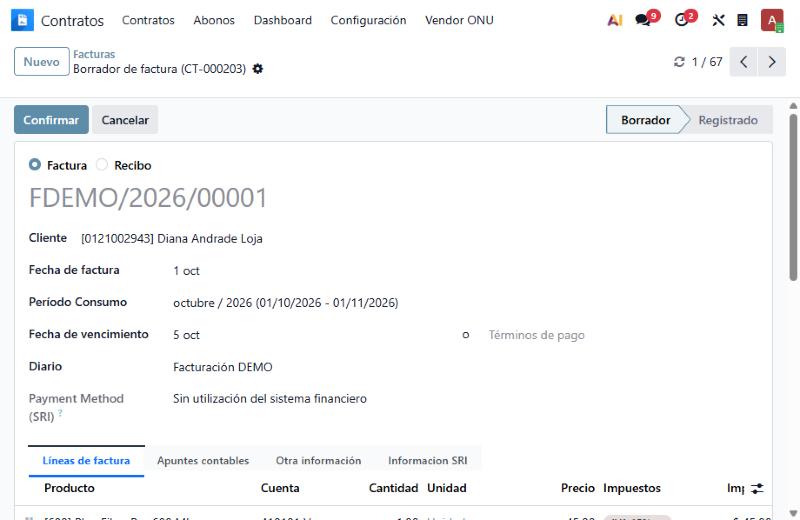Click the Cantidad column header
Viewport: 800px width, 520px height.
tap(393, 488)
